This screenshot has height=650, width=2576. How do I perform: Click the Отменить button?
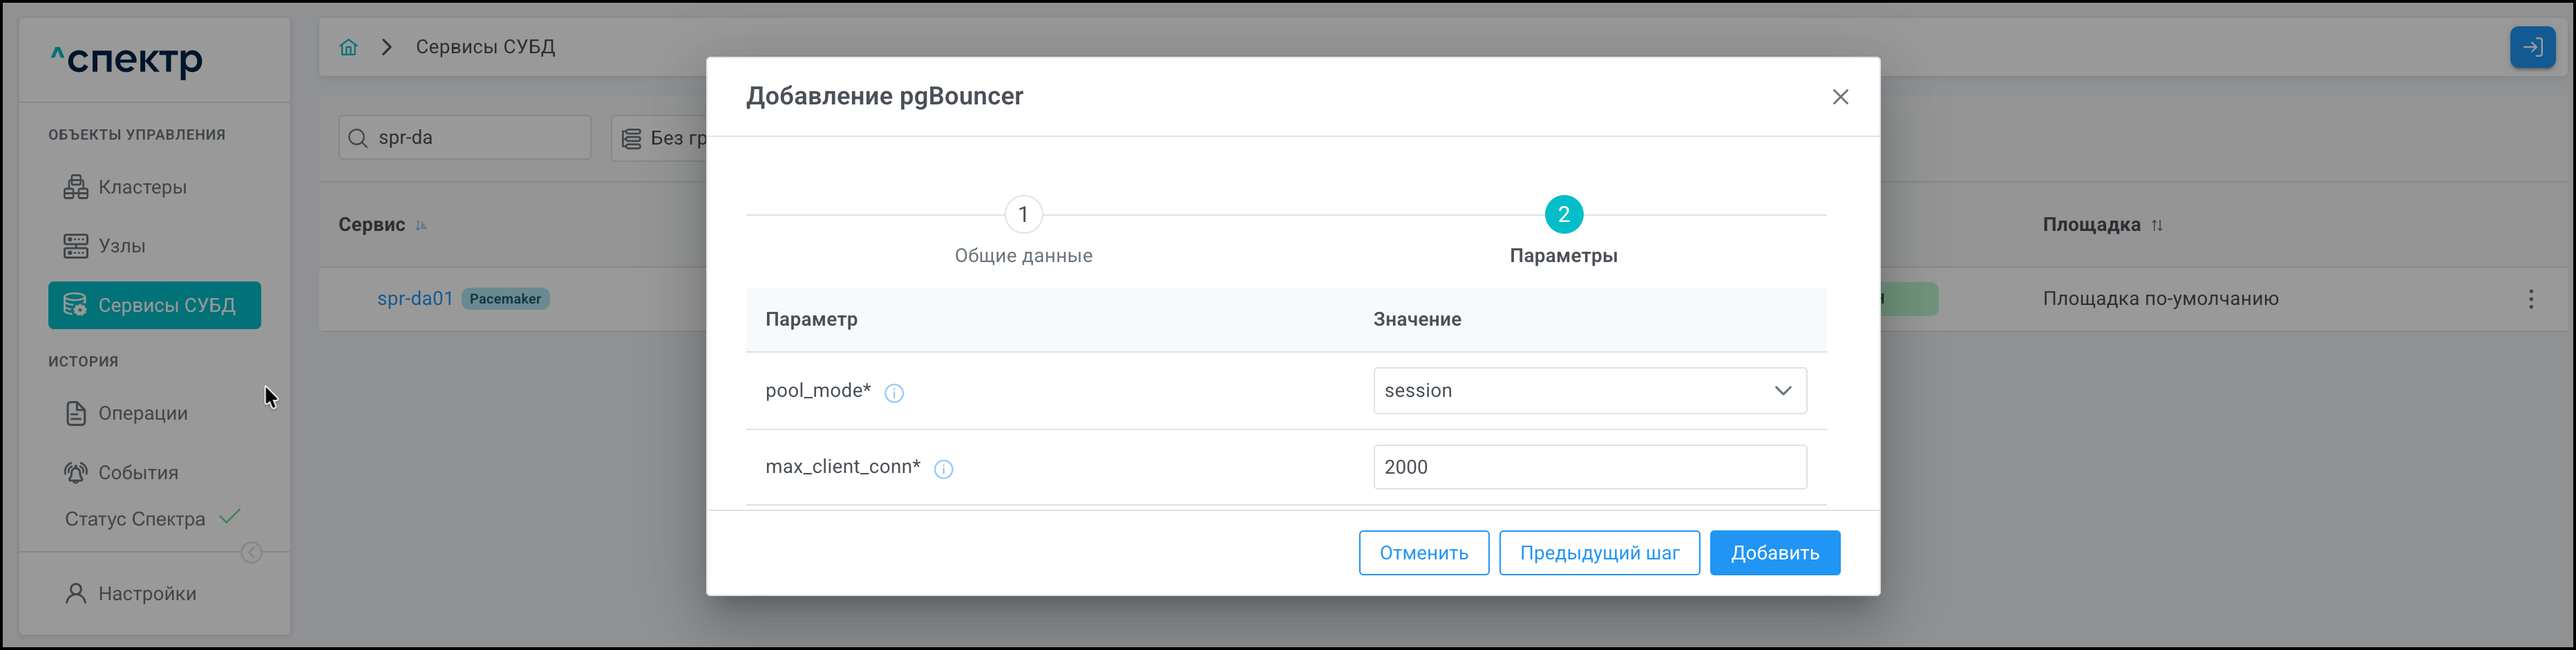coord(1423,553)
